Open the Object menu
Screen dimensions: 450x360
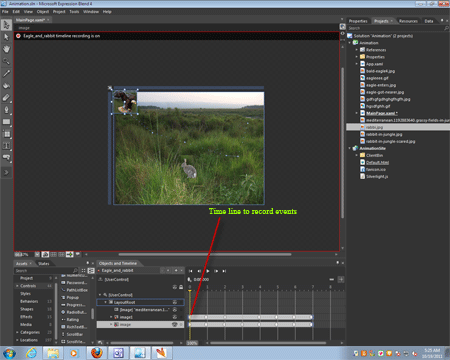coord(43,12)
